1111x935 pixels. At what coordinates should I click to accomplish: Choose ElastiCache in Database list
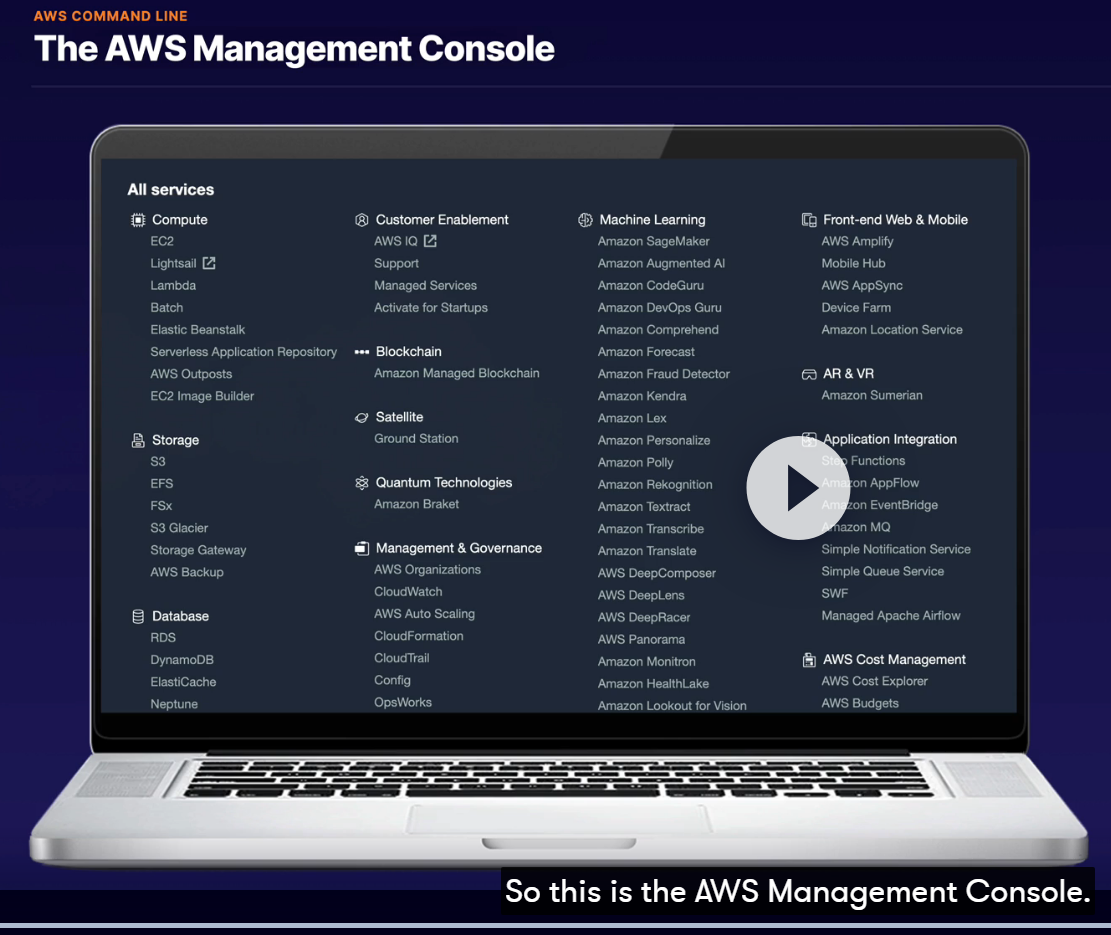tap(184, 682)
